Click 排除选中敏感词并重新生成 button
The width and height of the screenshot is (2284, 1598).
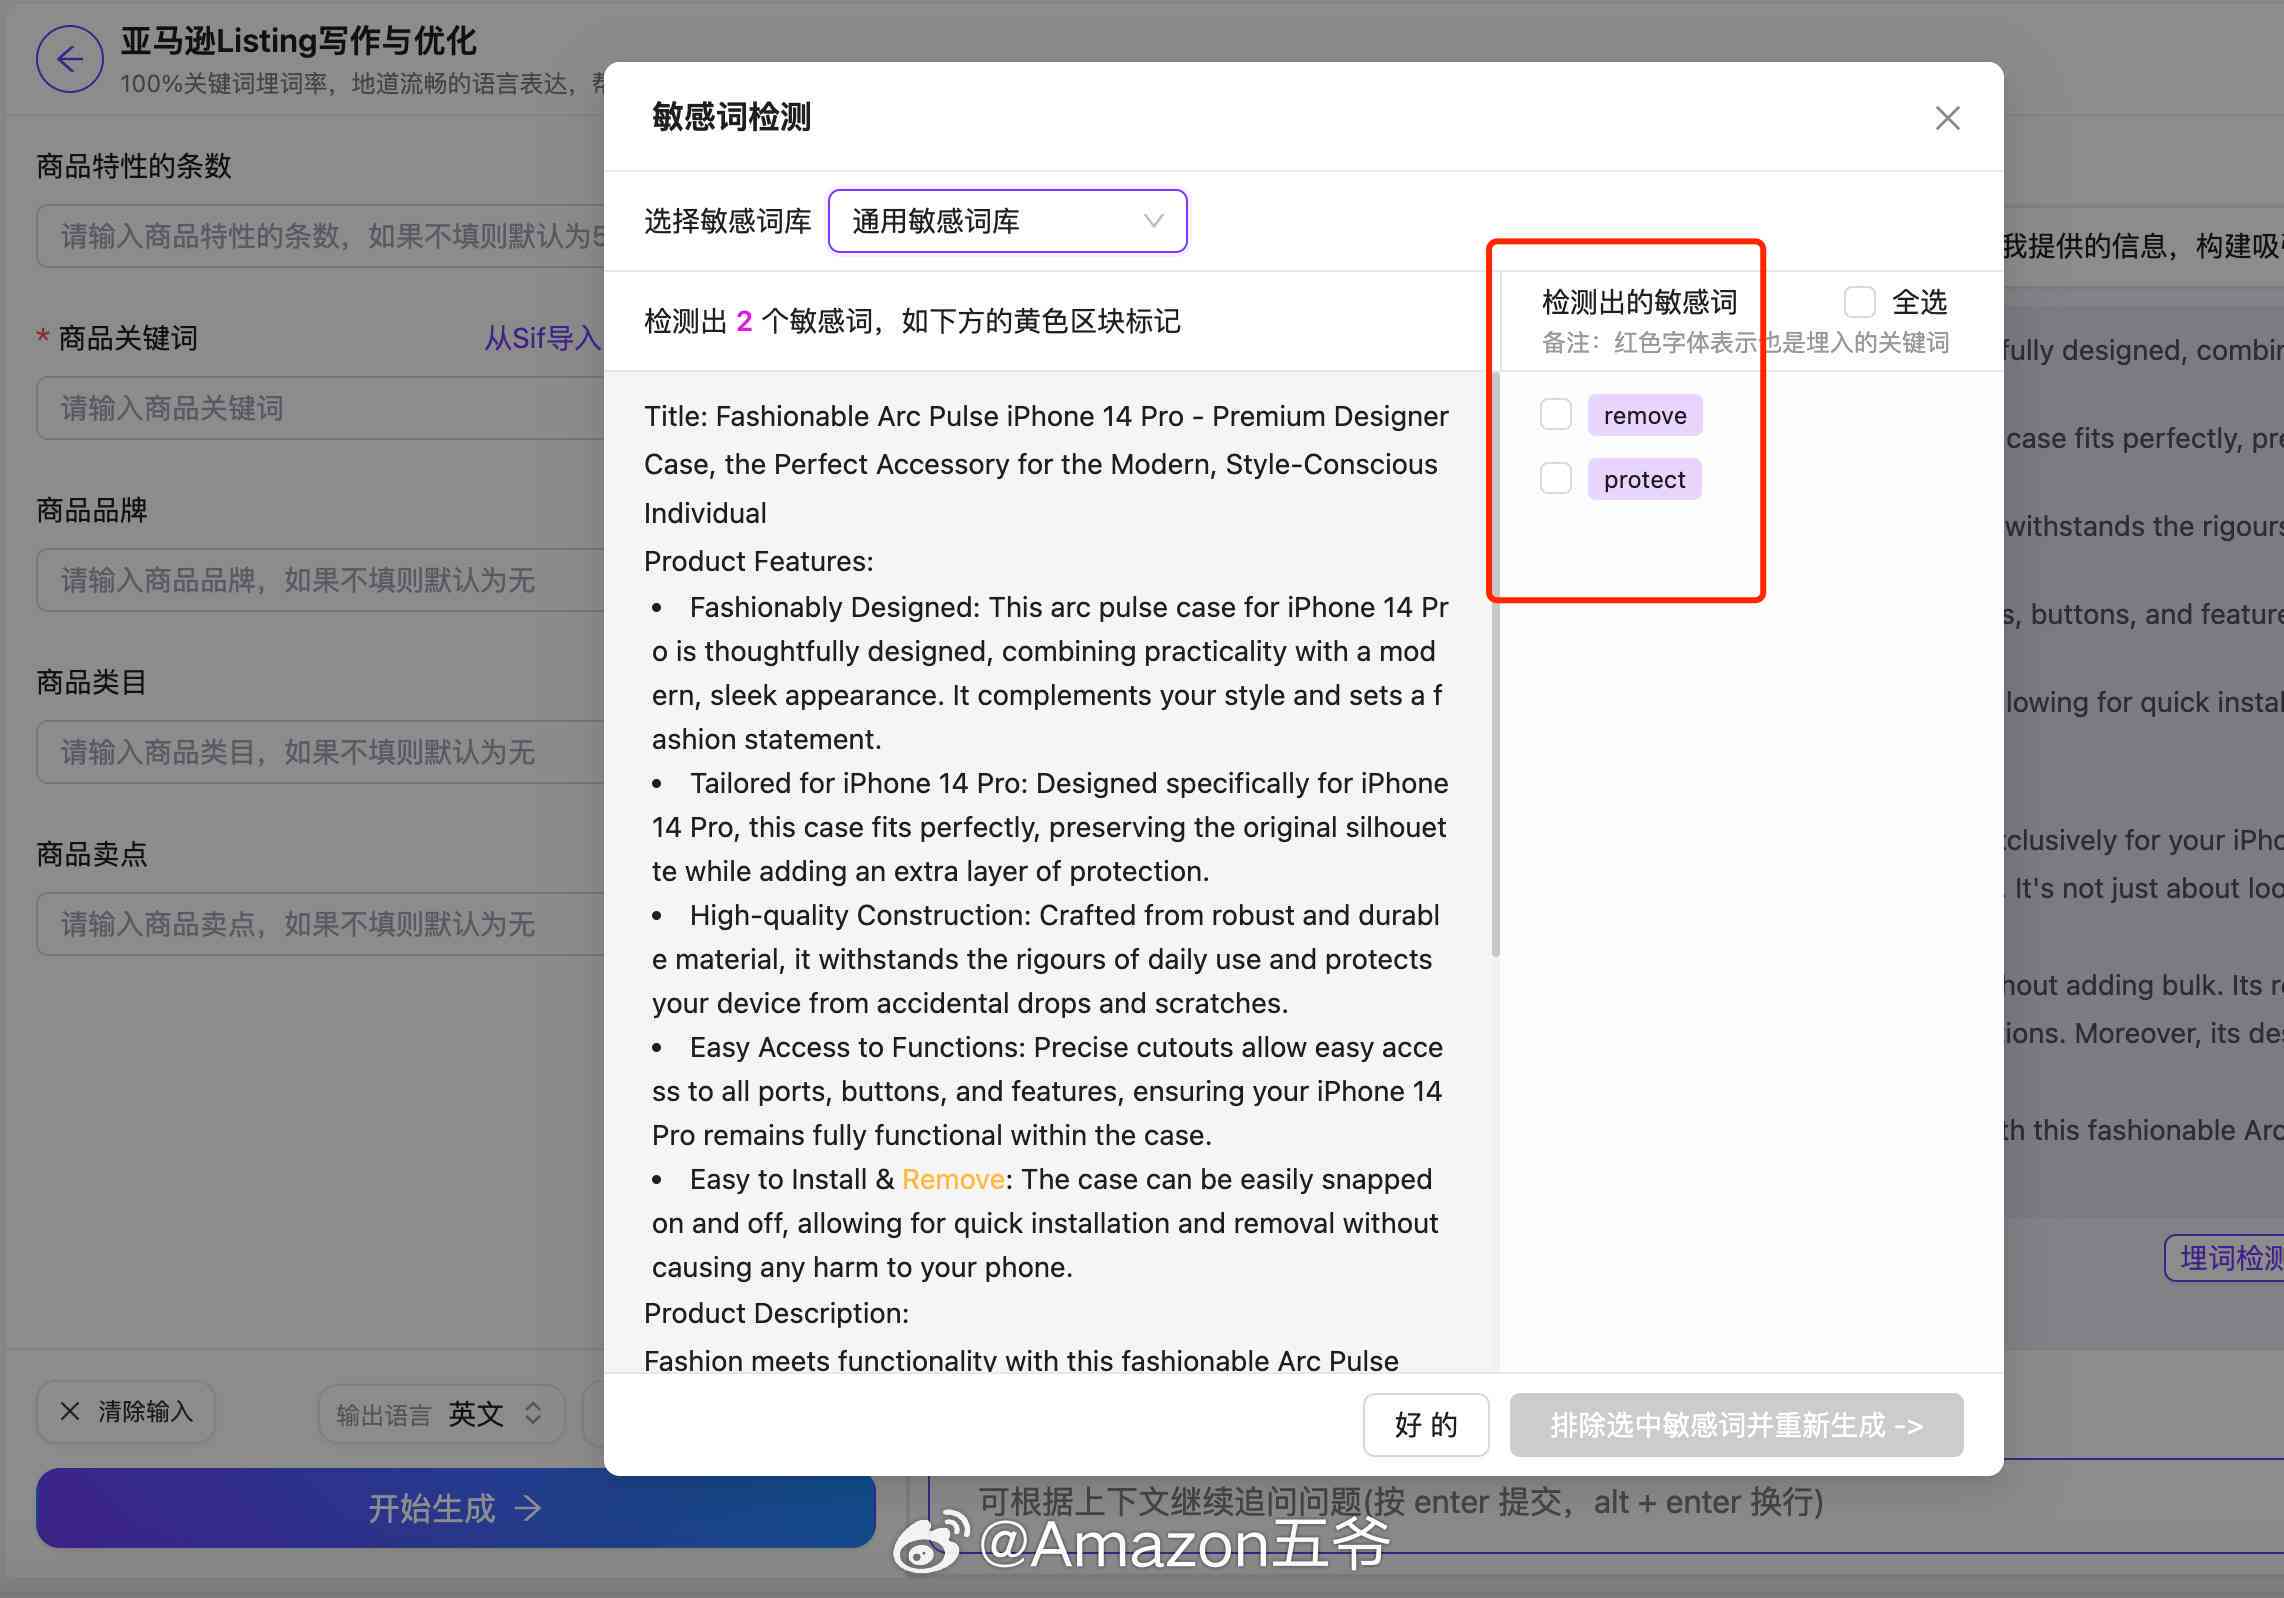tap(1736, 1424)
